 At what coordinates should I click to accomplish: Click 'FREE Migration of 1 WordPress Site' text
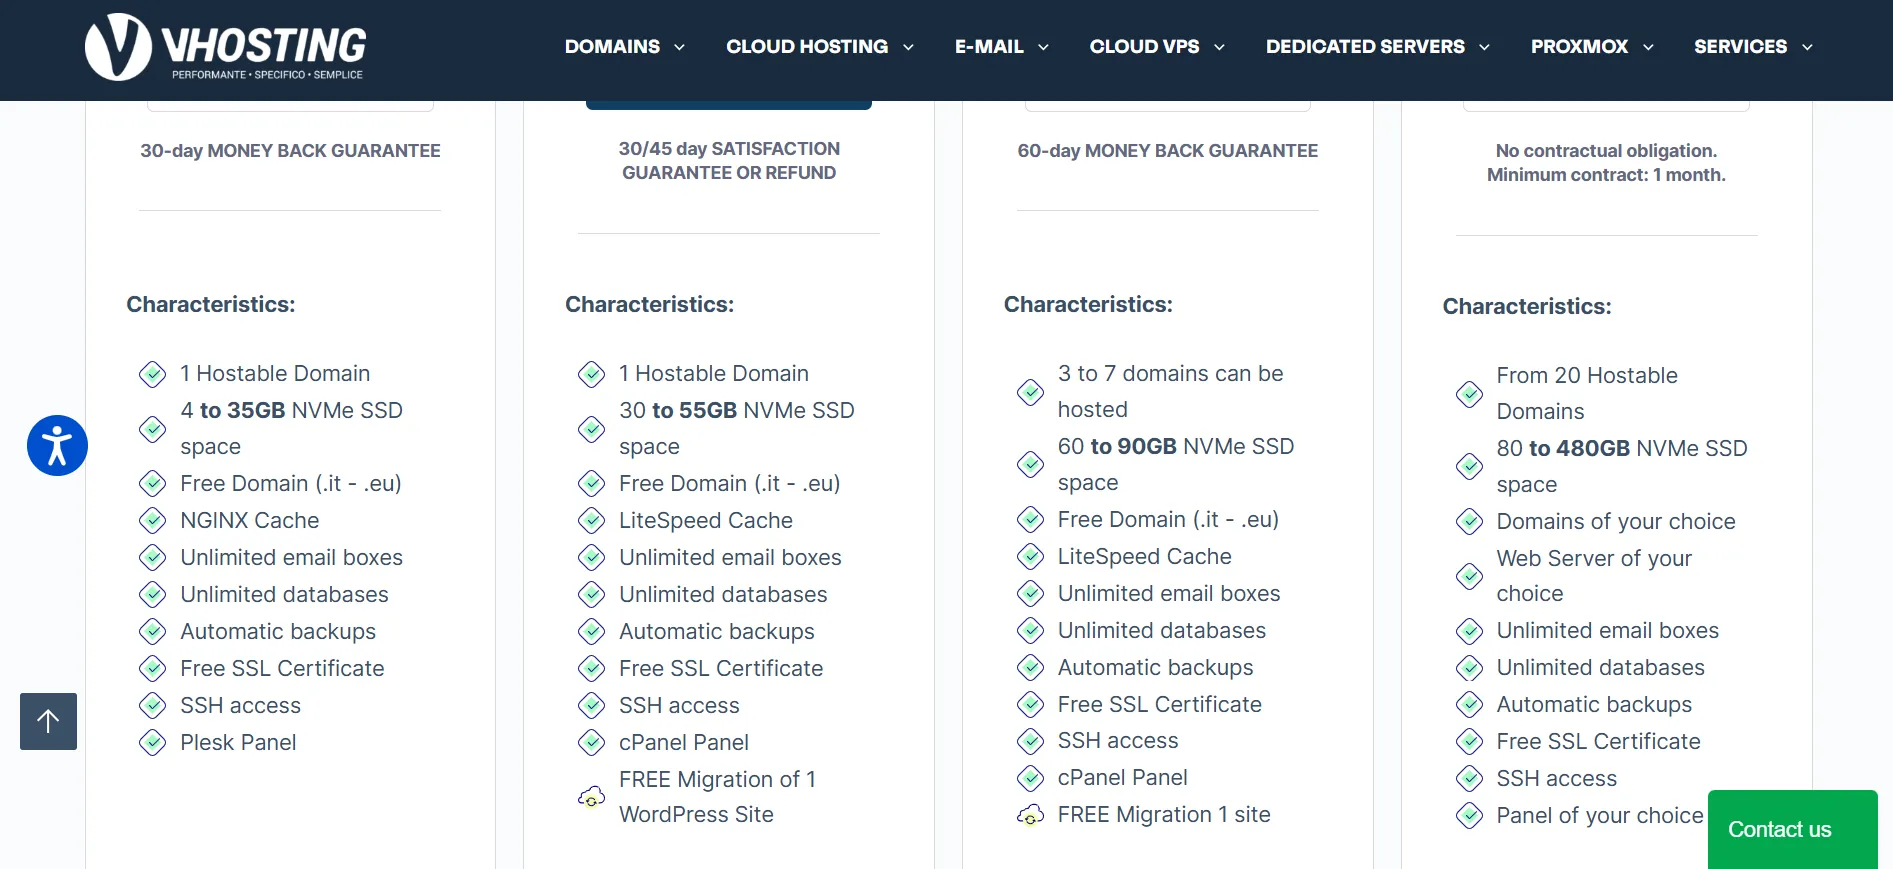pyautogui.click(x=718, y=797)
